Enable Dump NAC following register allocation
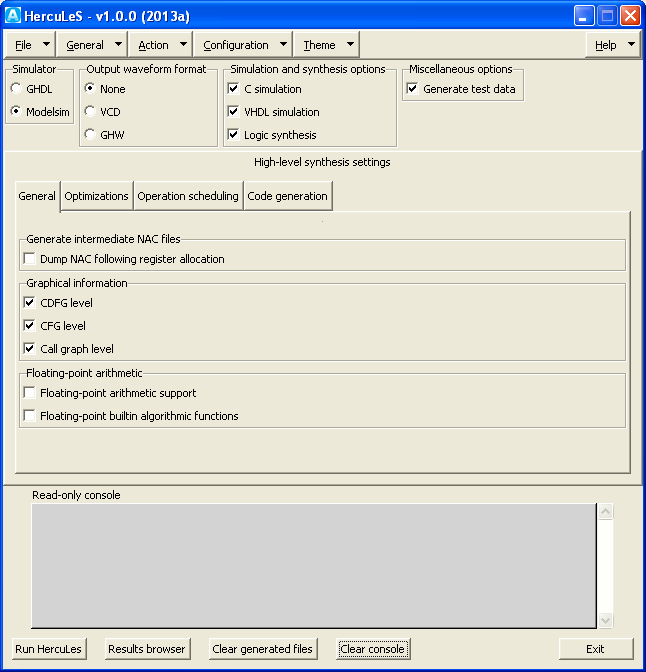The height and width of the screenshot is (672, 646). [30, 259]
